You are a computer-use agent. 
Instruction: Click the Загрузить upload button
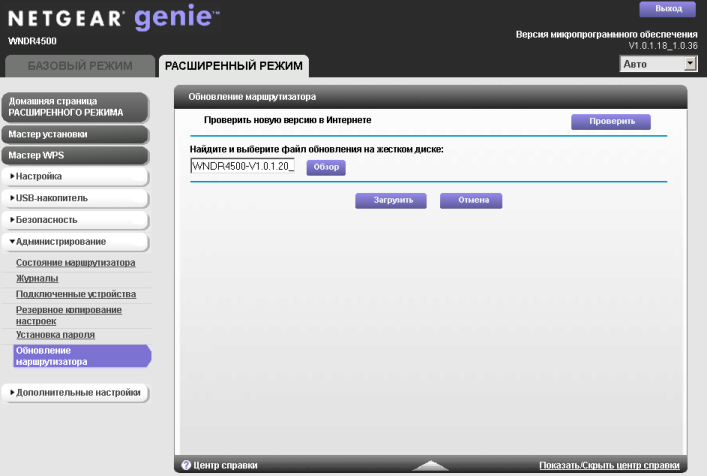[x=390, y=201]
